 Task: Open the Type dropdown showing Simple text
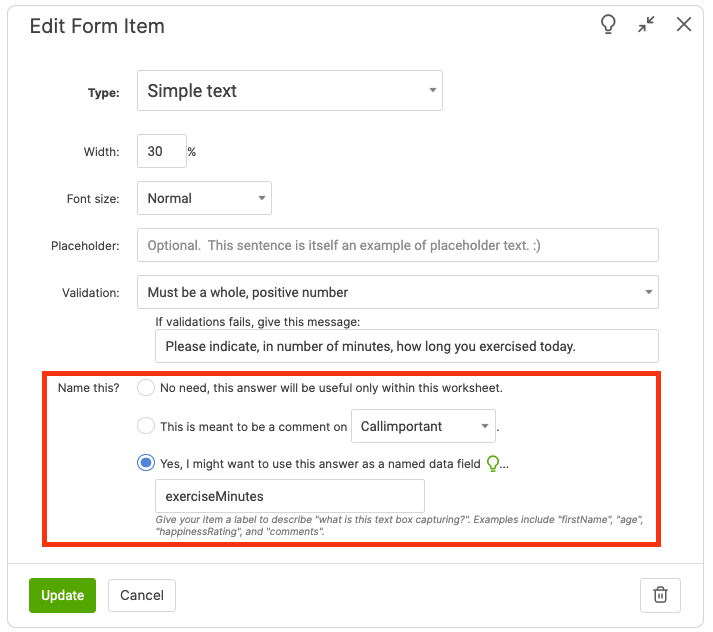(x=289, y=91)
